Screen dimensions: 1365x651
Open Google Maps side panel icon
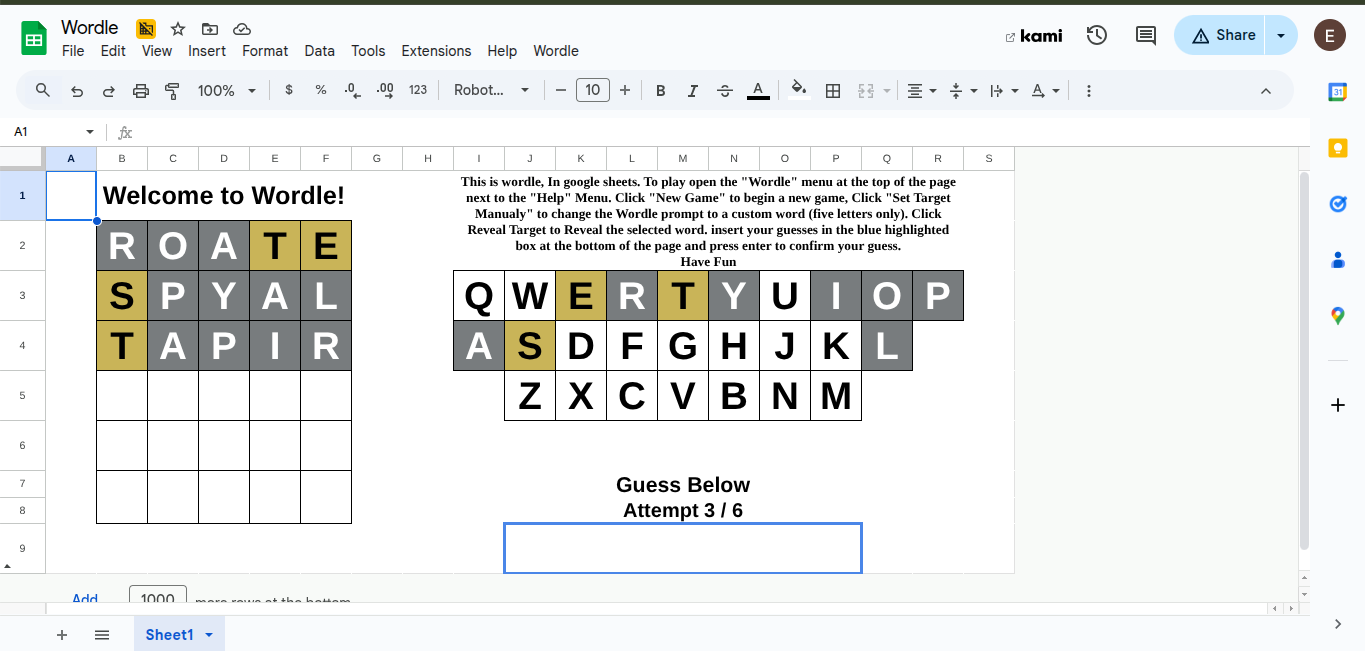pyautogui.click(x=1338, y=316)
